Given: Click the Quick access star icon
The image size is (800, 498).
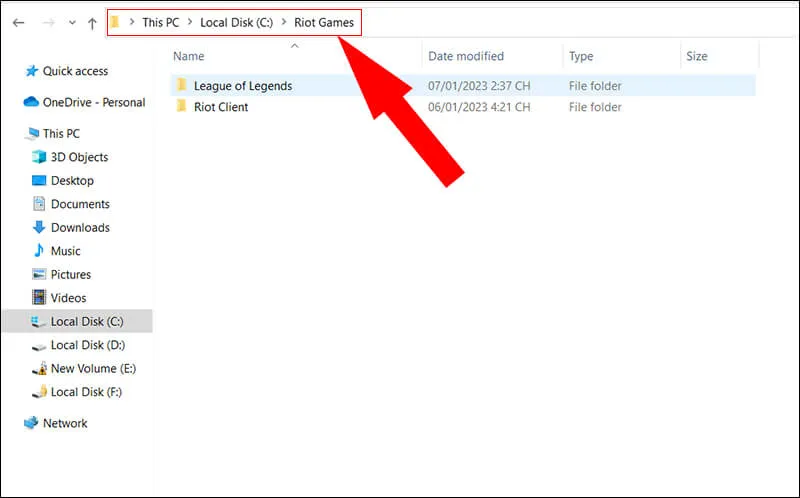Looking at the screenshot, I should tap(32, 70).
